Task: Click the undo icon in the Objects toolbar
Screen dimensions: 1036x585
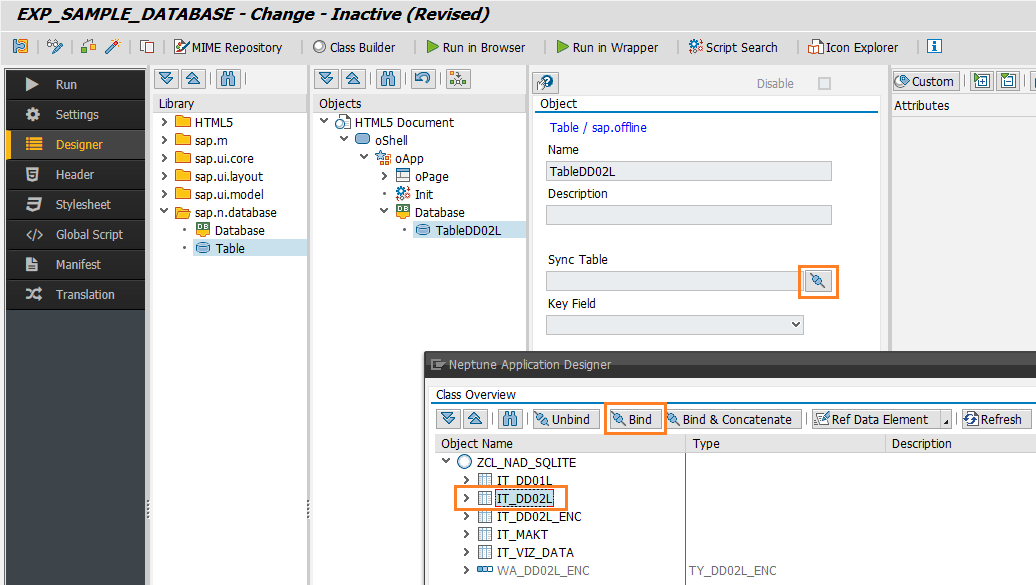Action: tap(422, 78)
